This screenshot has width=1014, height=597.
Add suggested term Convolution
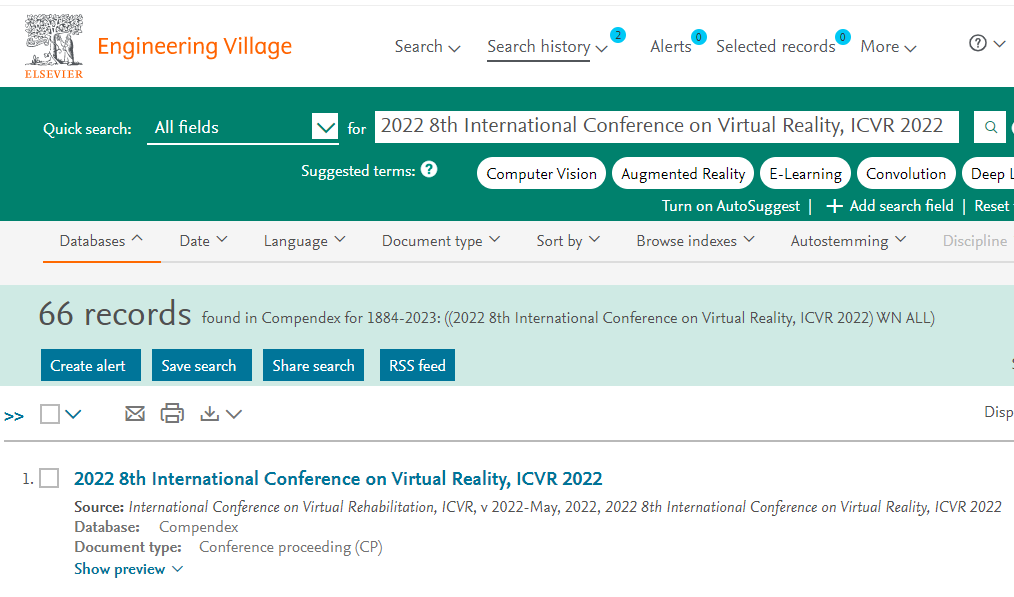pos(906,173)
